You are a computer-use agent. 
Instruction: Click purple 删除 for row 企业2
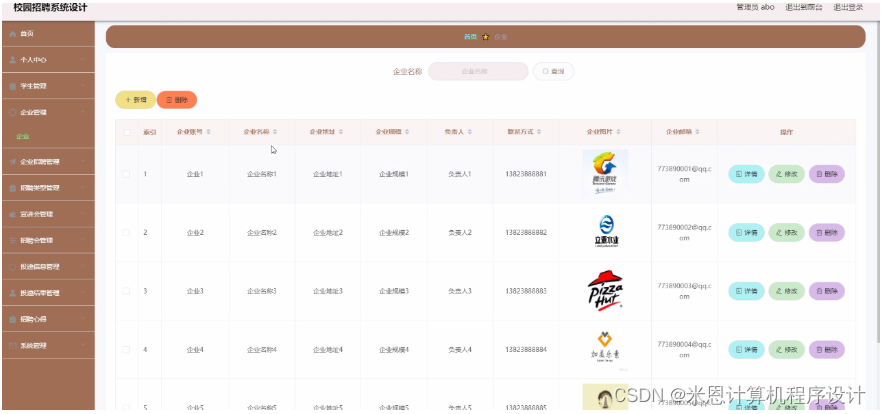tap(827, 233)
